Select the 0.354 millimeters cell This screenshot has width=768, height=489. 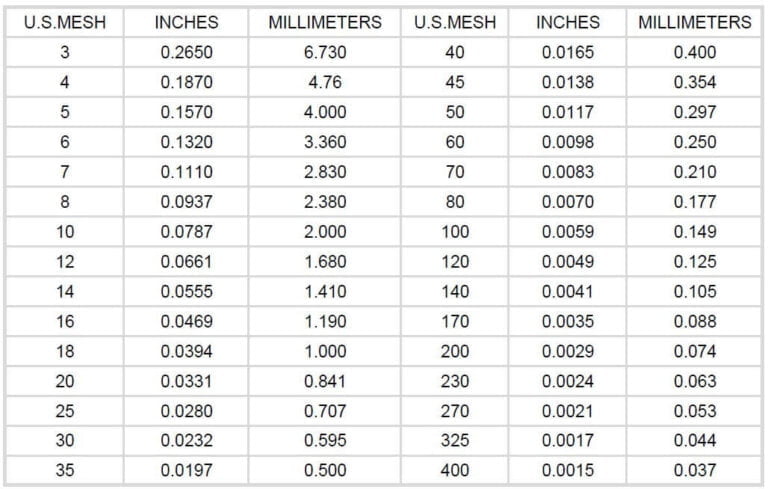(x=695, y=82)
